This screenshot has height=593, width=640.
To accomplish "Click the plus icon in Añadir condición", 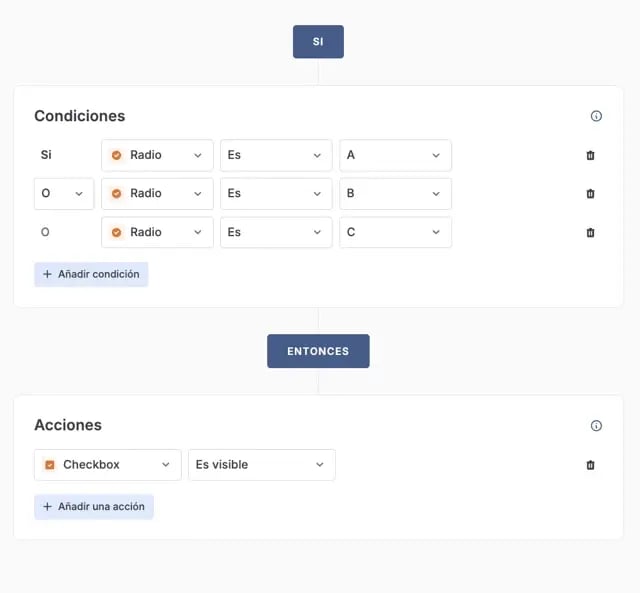I will pos(47,274).
